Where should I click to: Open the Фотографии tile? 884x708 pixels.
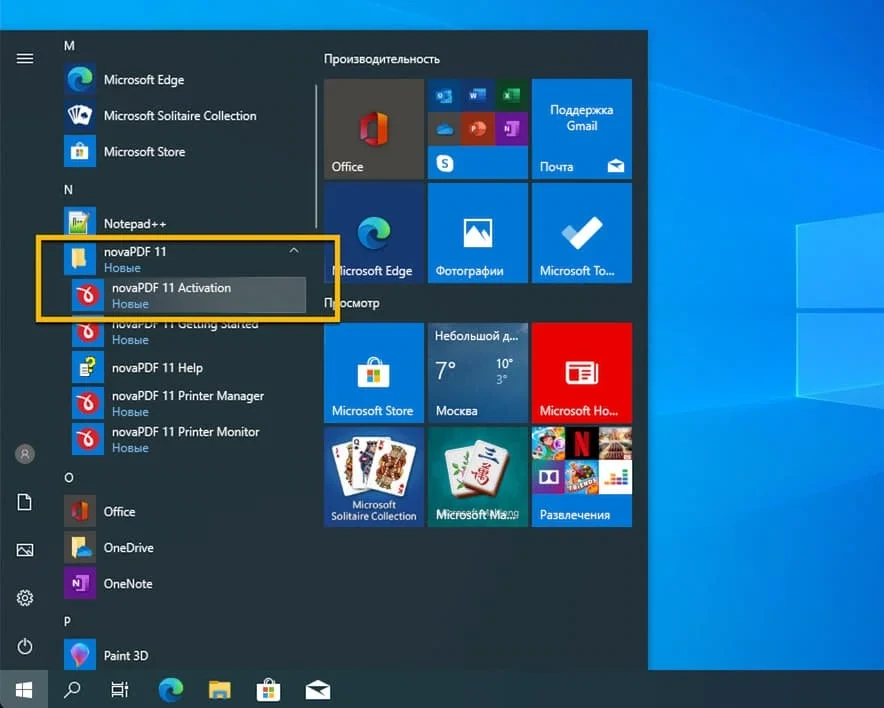point(478,233)
